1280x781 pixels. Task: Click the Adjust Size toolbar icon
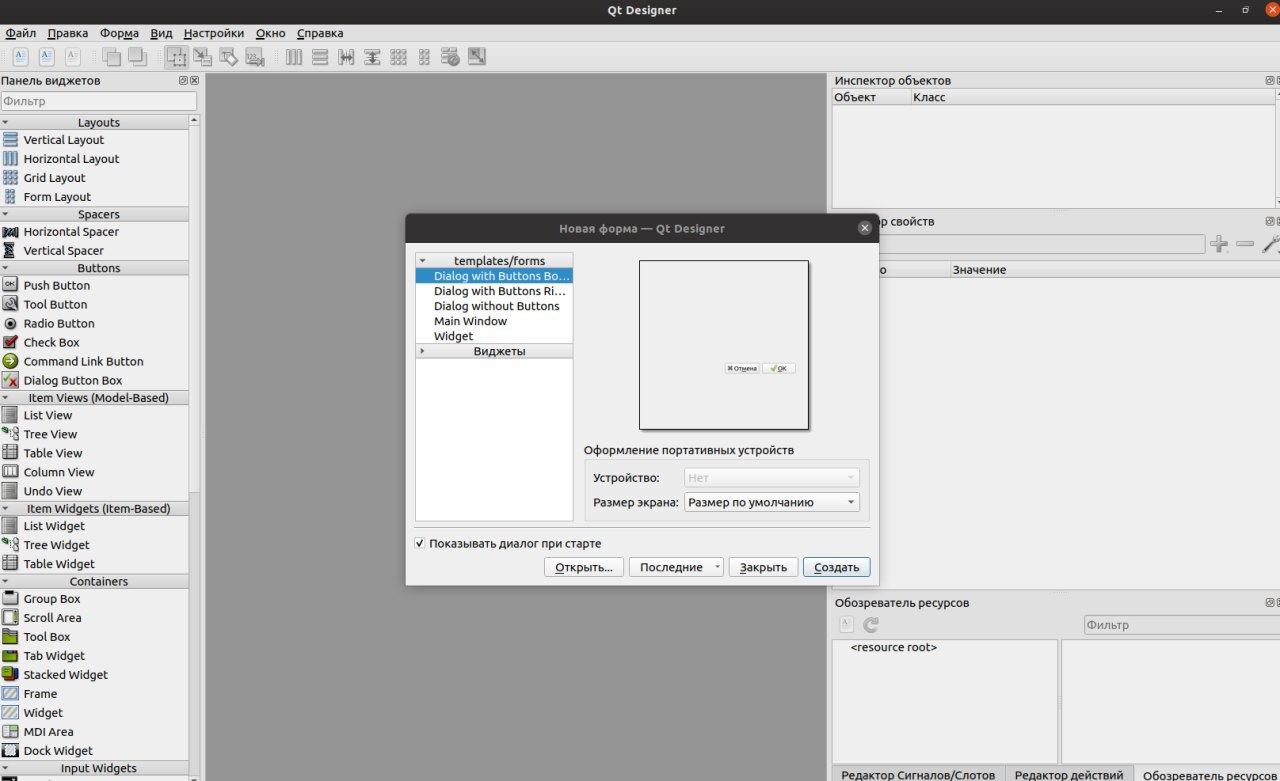[x=476, y=57]
